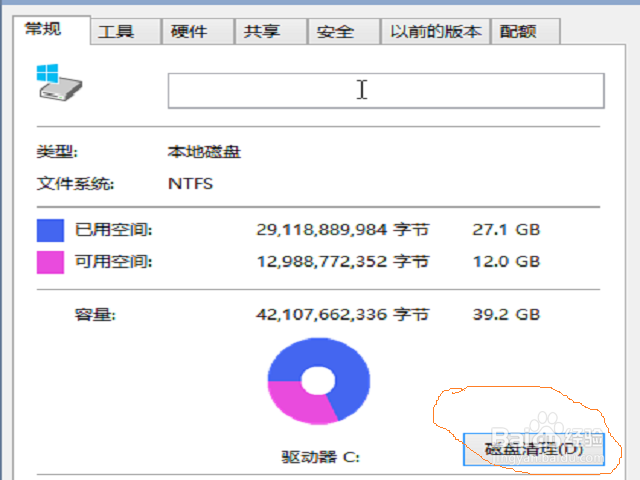
Task: Click the magenta 可用空间 color swatch
Action: coord(50,262)
